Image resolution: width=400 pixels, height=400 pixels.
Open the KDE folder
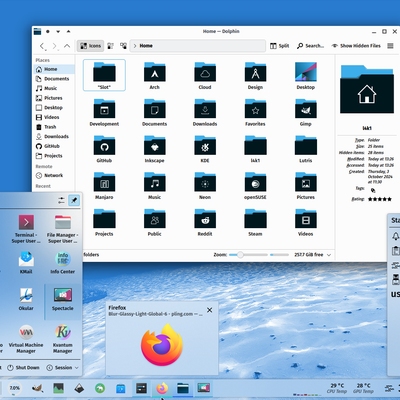[x=205, y=149]
